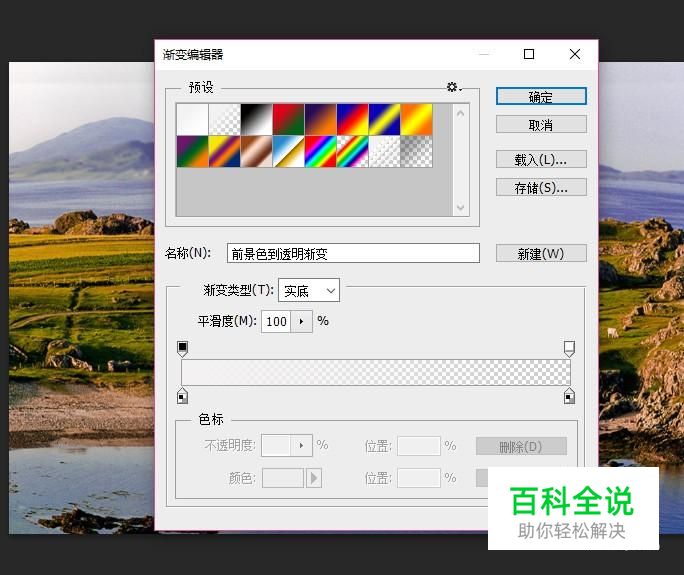Select the full spectrum rainbow preset
The height and width of the screenshot is (575, 684).
tap(321, 151)
